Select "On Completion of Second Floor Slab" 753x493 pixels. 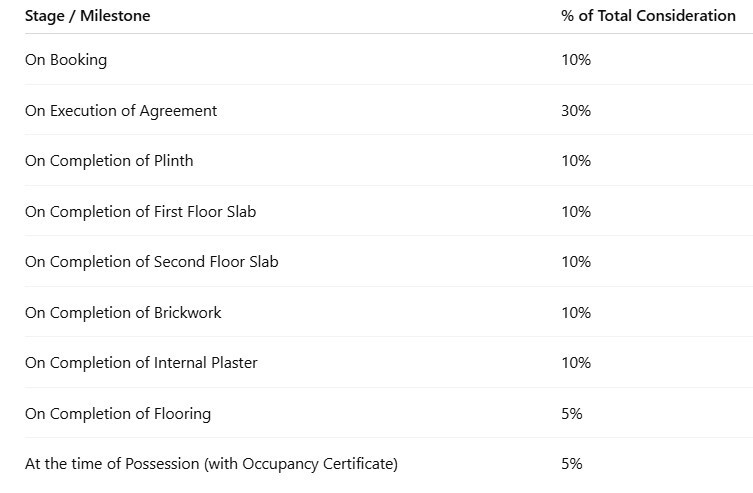click(x=152, y=262)
